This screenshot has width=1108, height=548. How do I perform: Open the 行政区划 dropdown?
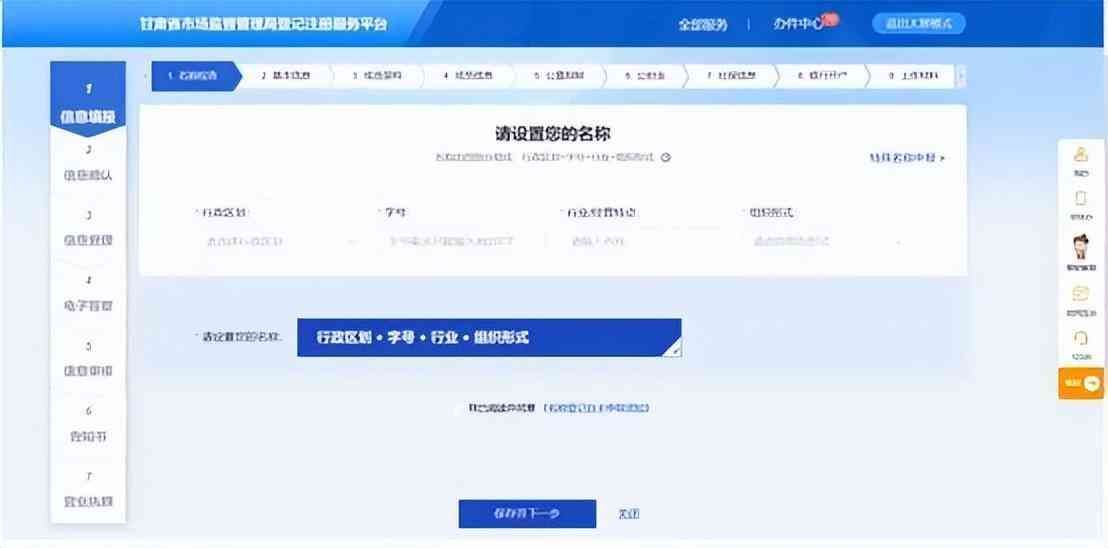tap(281, 242)
